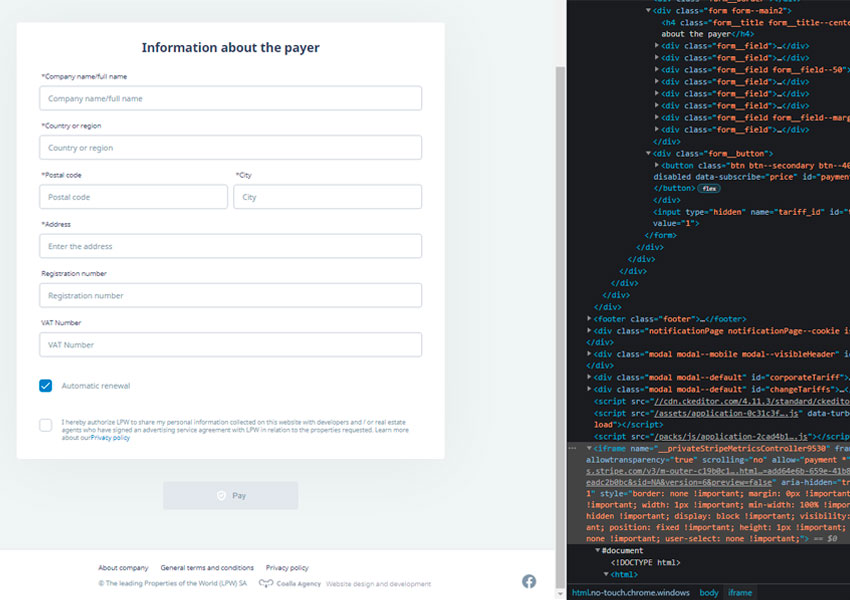Click the VAT Number label above field
The width and height of the screenshot is (850, 600).
coord(61,322)
